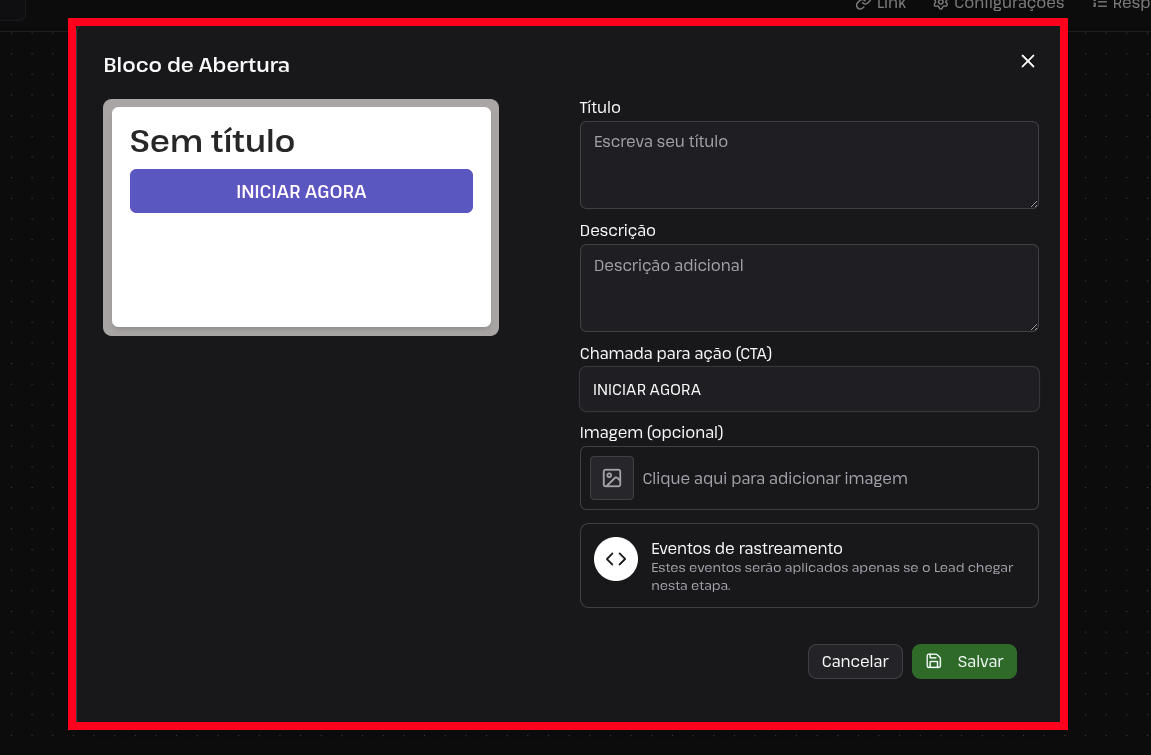Open Configurações in the top bar

(998, 4)
